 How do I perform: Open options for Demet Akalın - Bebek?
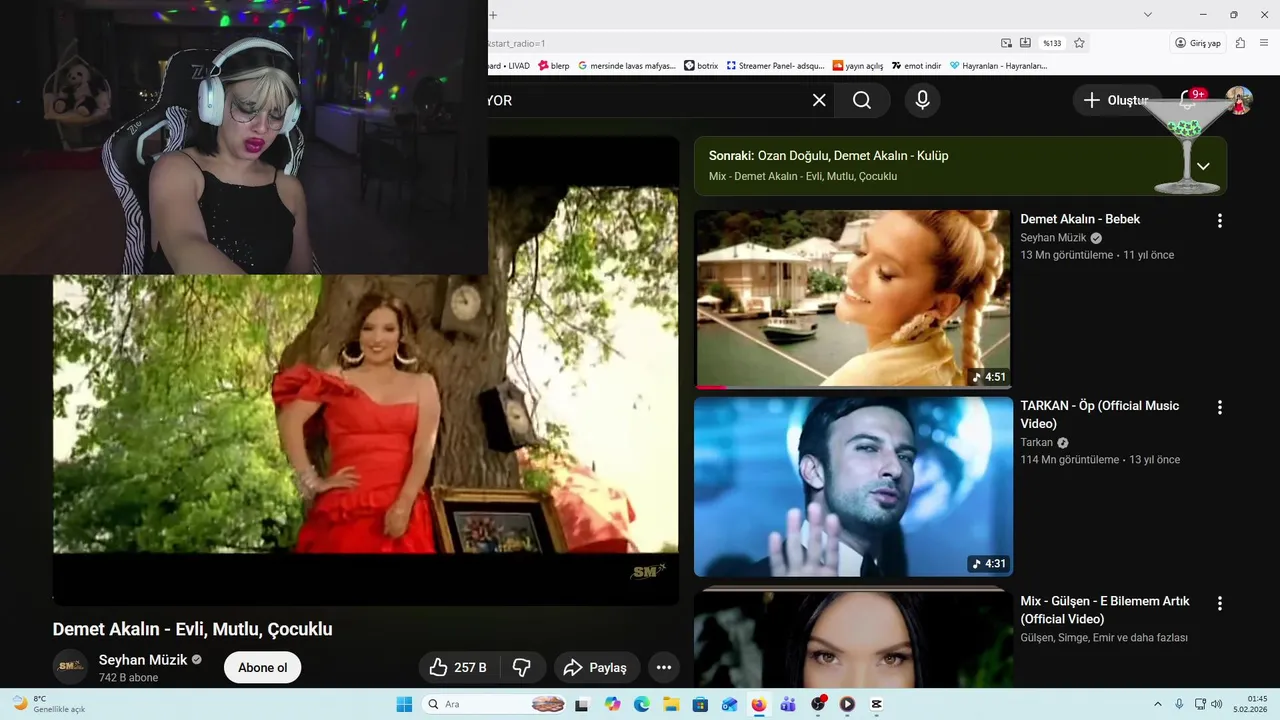[1219, 221]
